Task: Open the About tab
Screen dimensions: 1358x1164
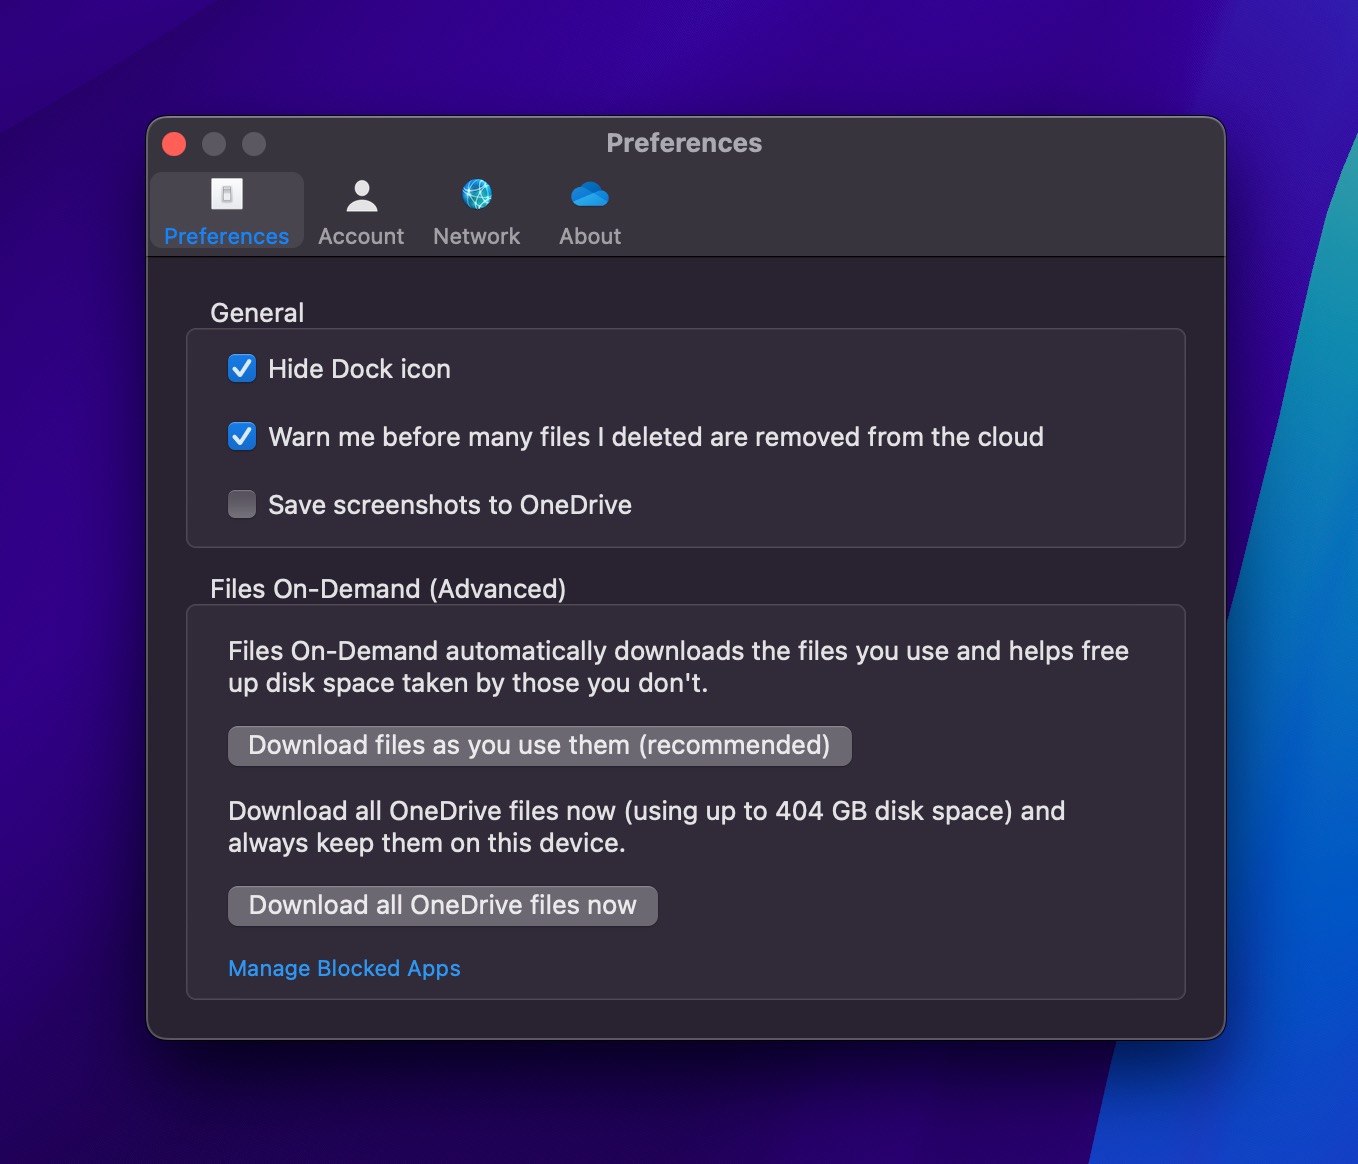Action: 590,210
